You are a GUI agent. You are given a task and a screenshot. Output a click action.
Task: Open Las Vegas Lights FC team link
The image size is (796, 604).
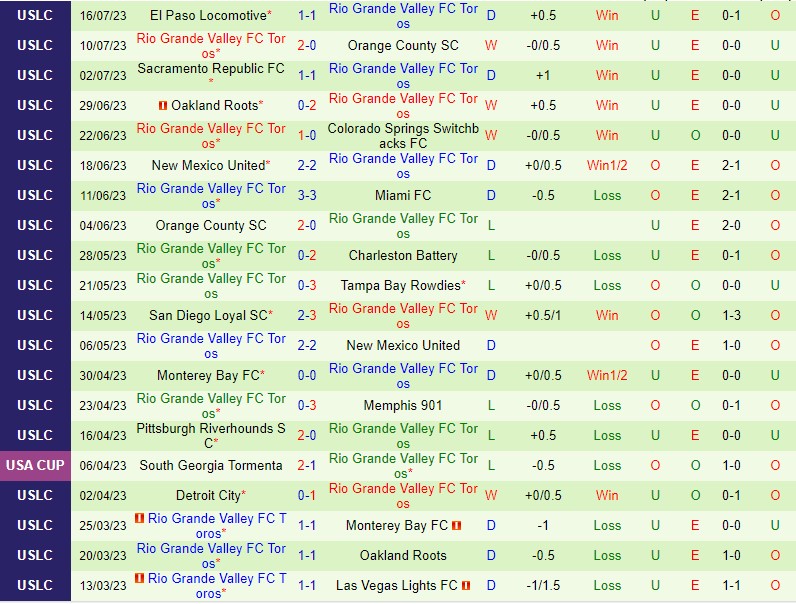coord(396,585)
